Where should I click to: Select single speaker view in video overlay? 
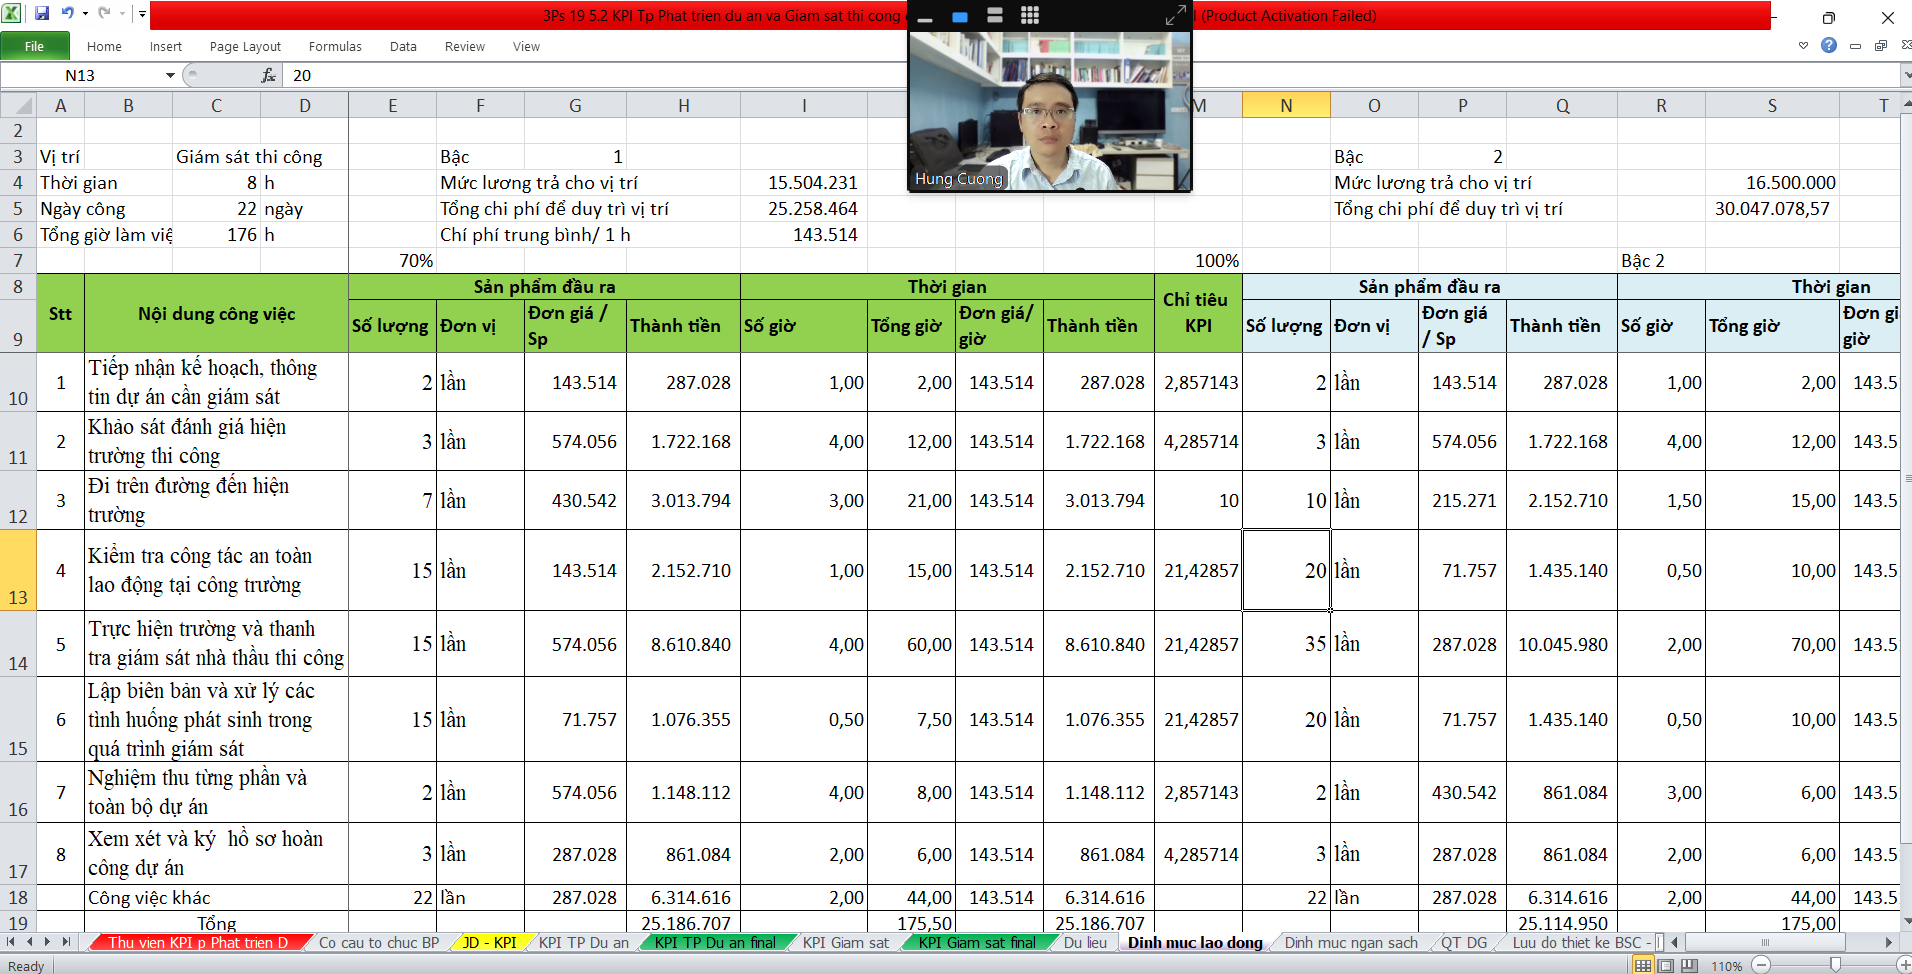960,17
